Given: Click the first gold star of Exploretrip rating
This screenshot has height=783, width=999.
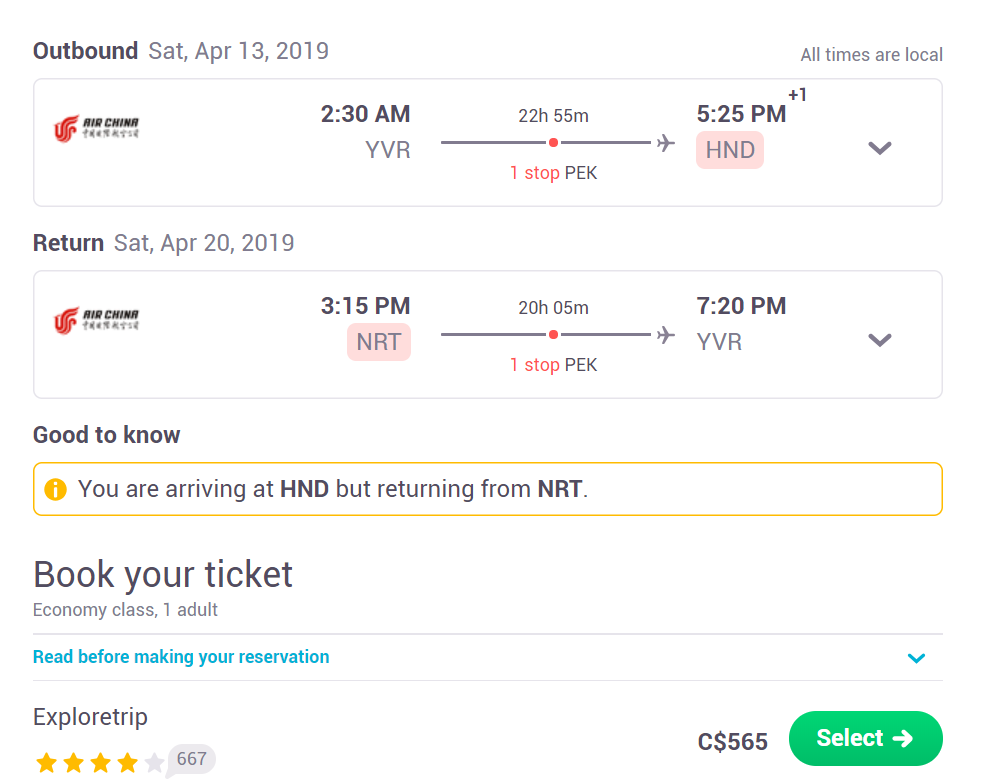Looking at the screenshot, I should pos(47,762).
